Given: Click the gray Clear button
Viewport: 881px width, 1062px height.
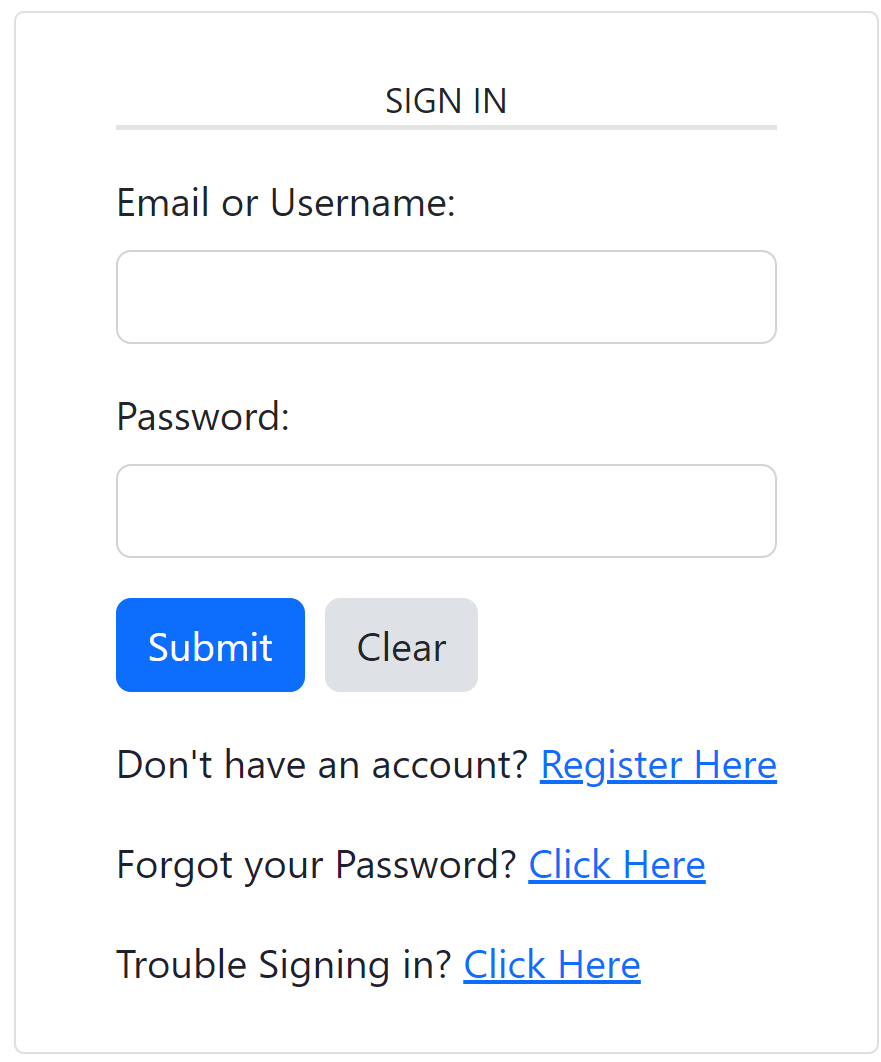Looking at the screenshot, I should point(401,646).
